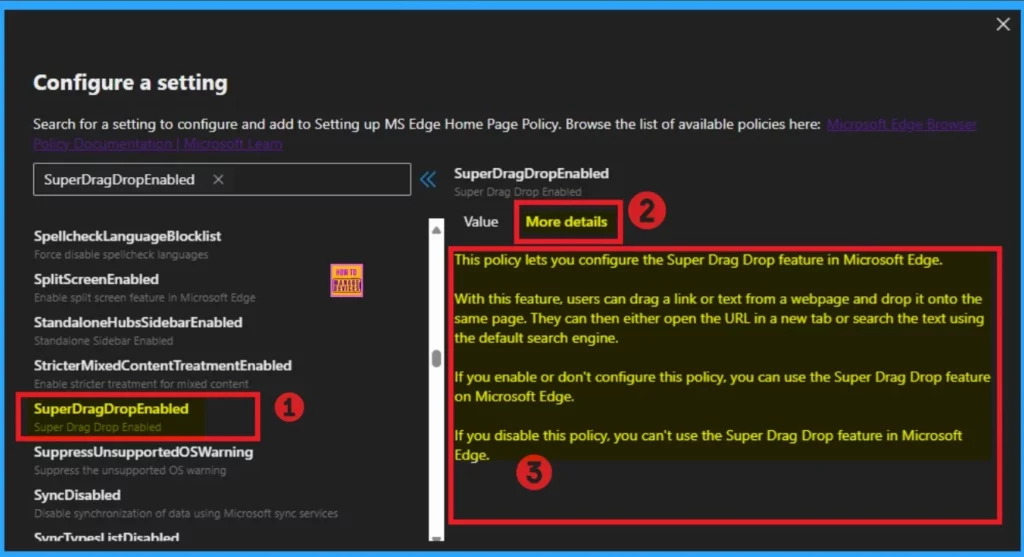Click 'Disable synchronization of data' description

185,513
